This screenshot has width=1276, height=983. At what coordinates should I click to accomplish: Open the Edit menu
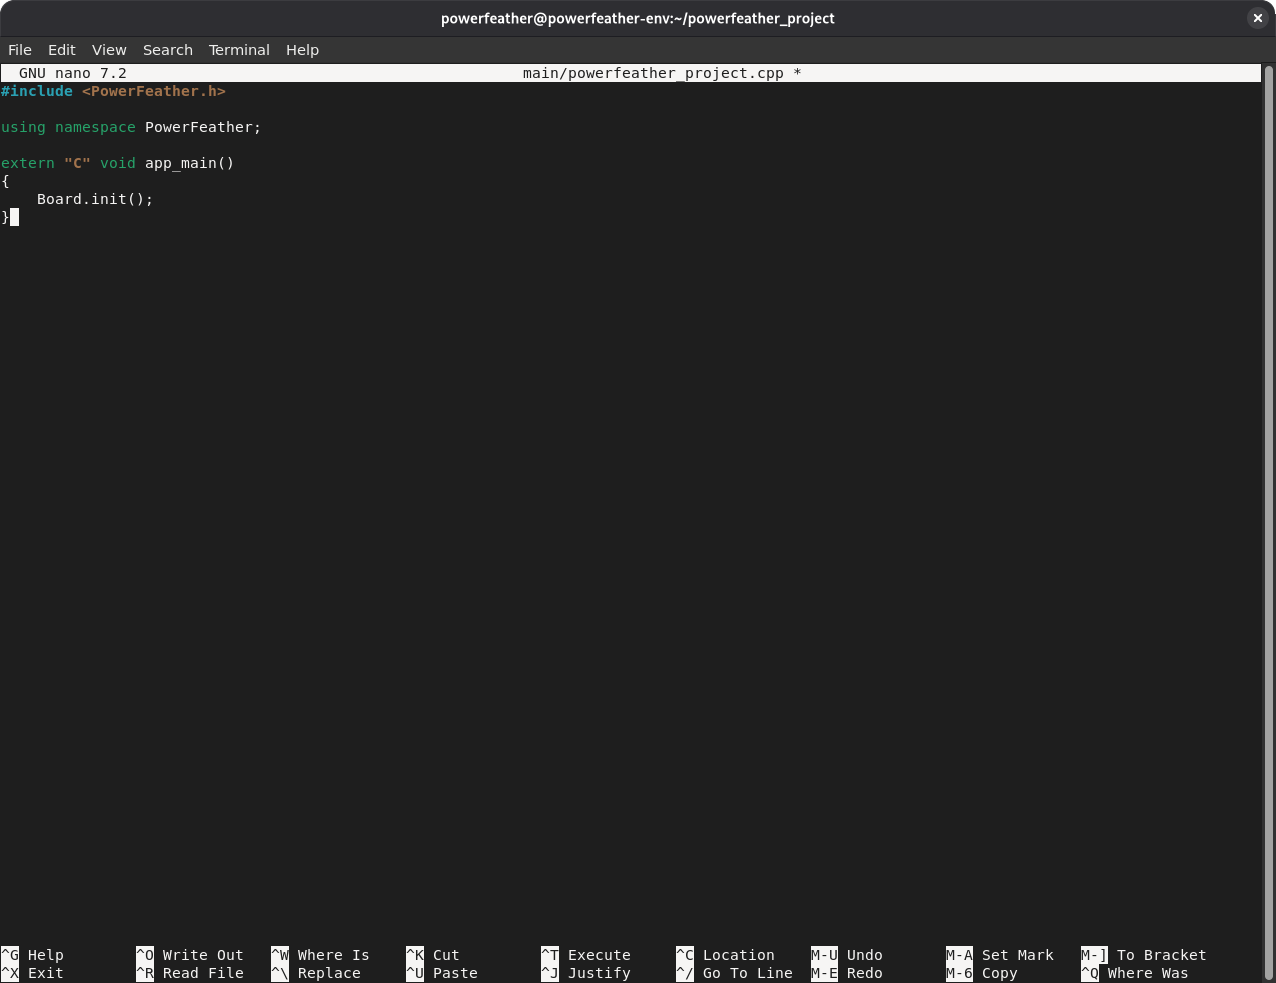tap(62, 50)
